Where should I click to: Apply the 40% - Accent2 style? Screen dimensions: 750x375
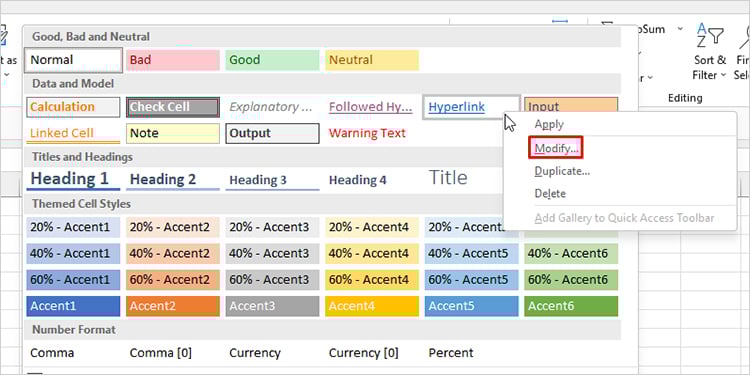173,254
